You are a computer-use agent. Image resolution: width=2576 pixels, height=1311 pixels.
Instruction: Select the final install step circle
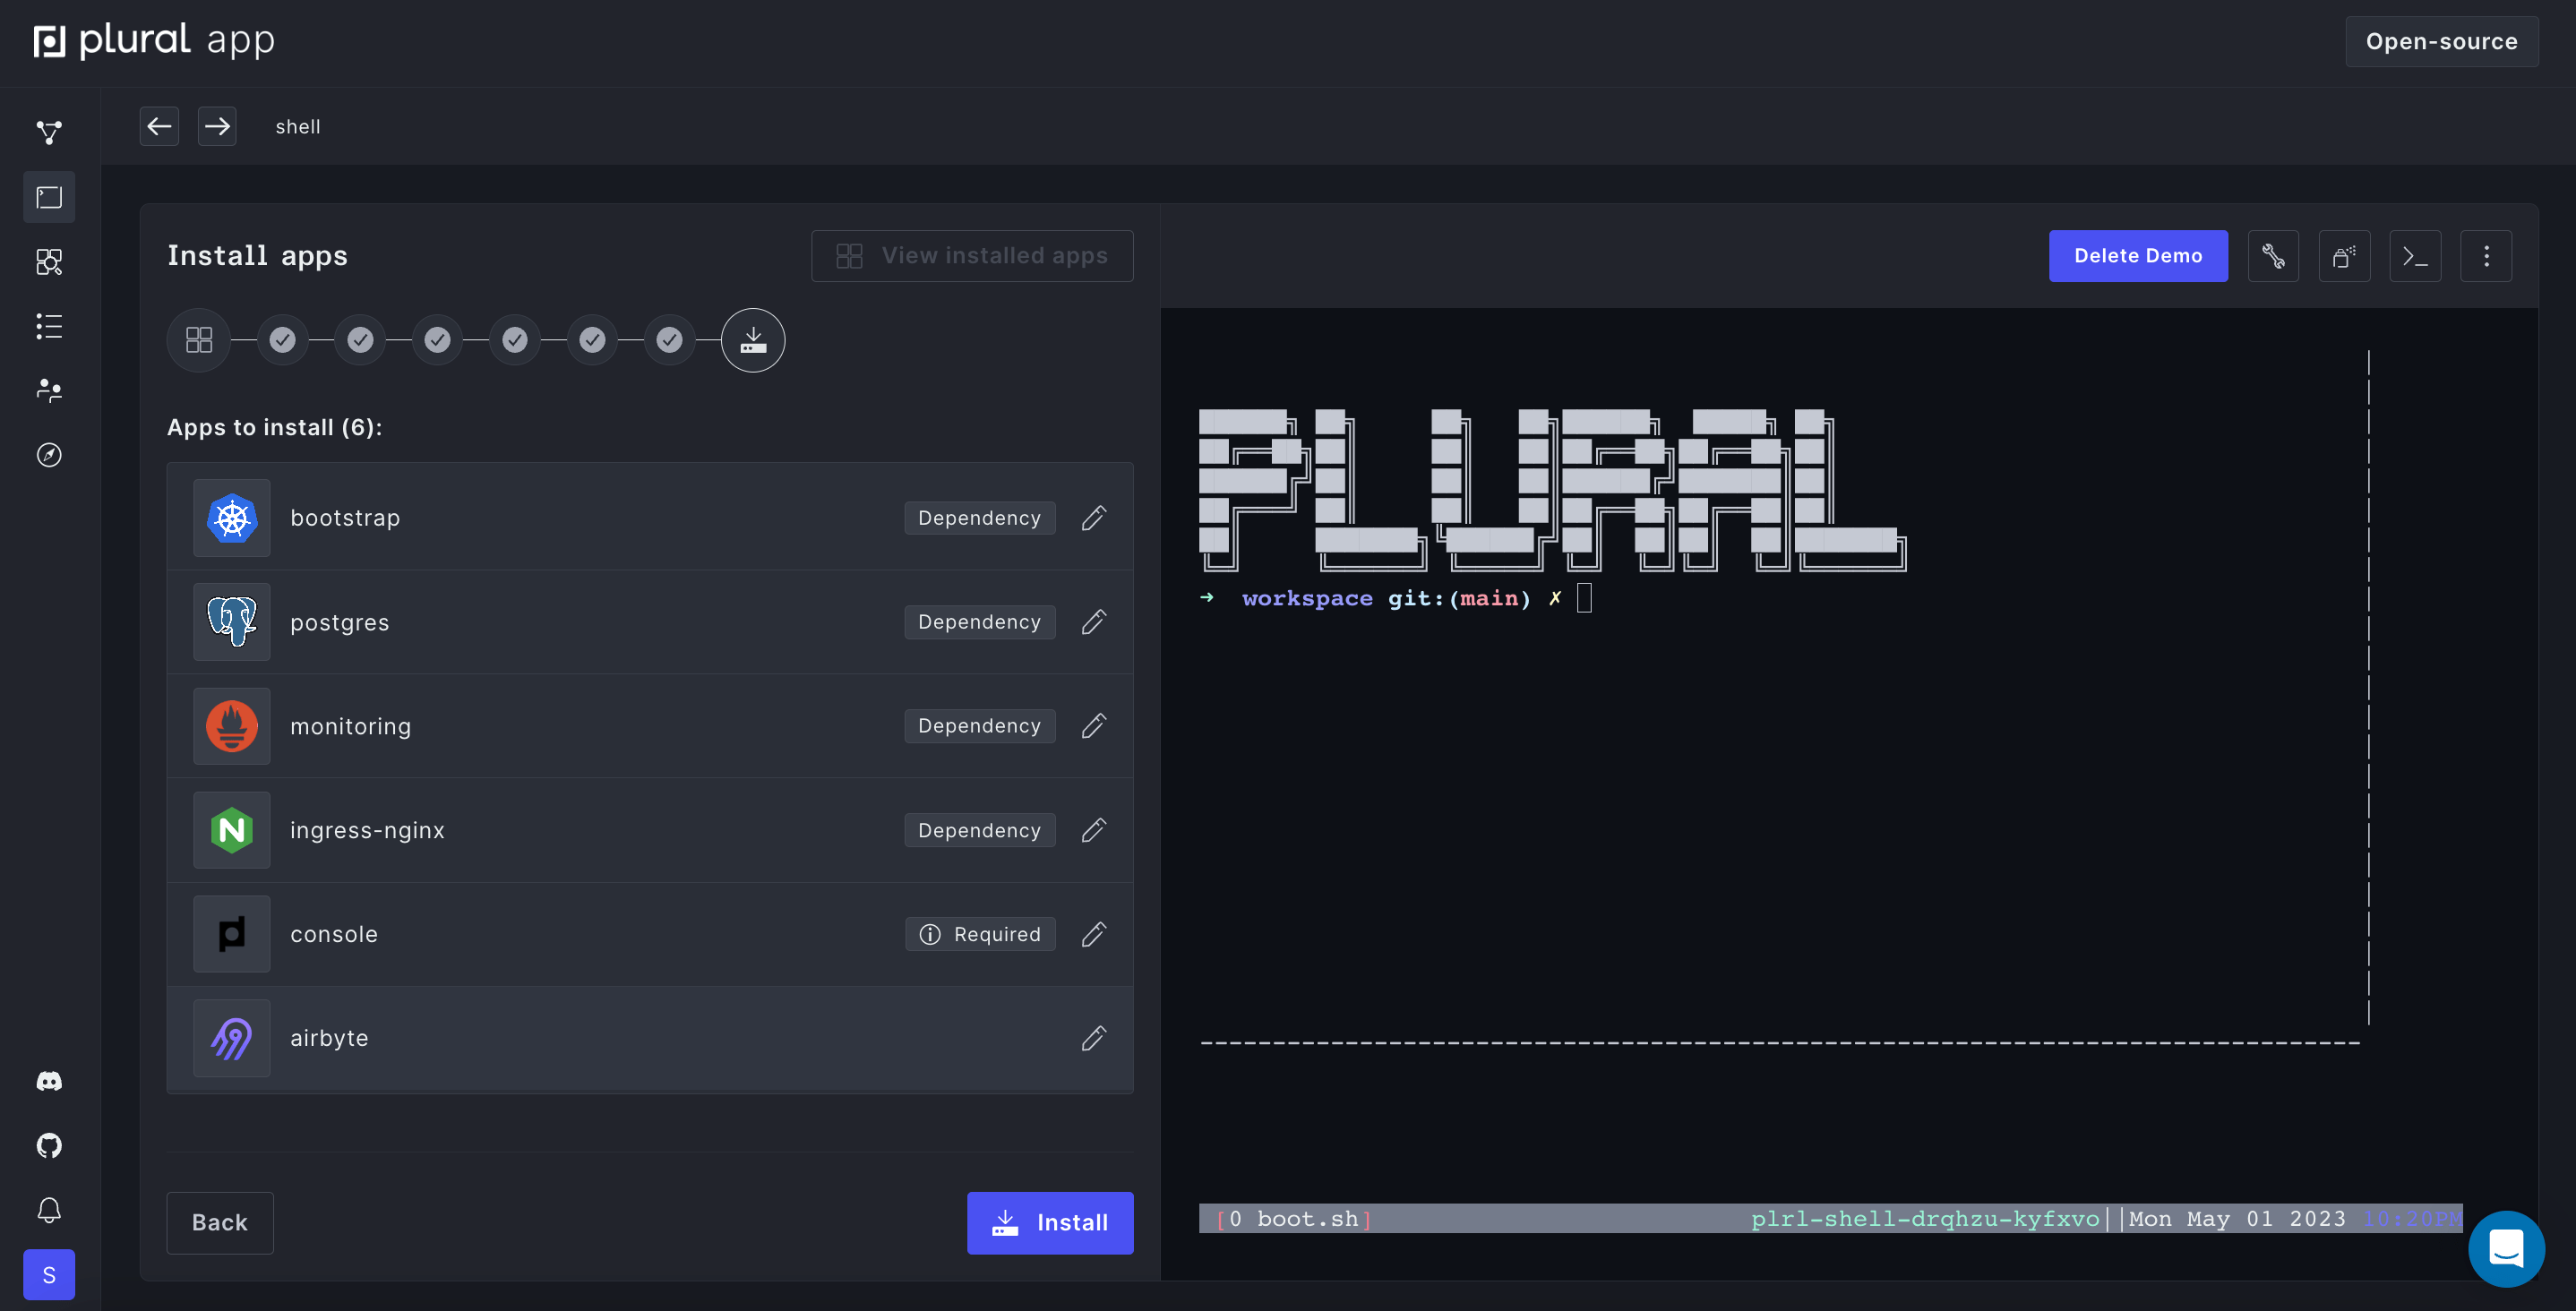click(x=753, y=340)
